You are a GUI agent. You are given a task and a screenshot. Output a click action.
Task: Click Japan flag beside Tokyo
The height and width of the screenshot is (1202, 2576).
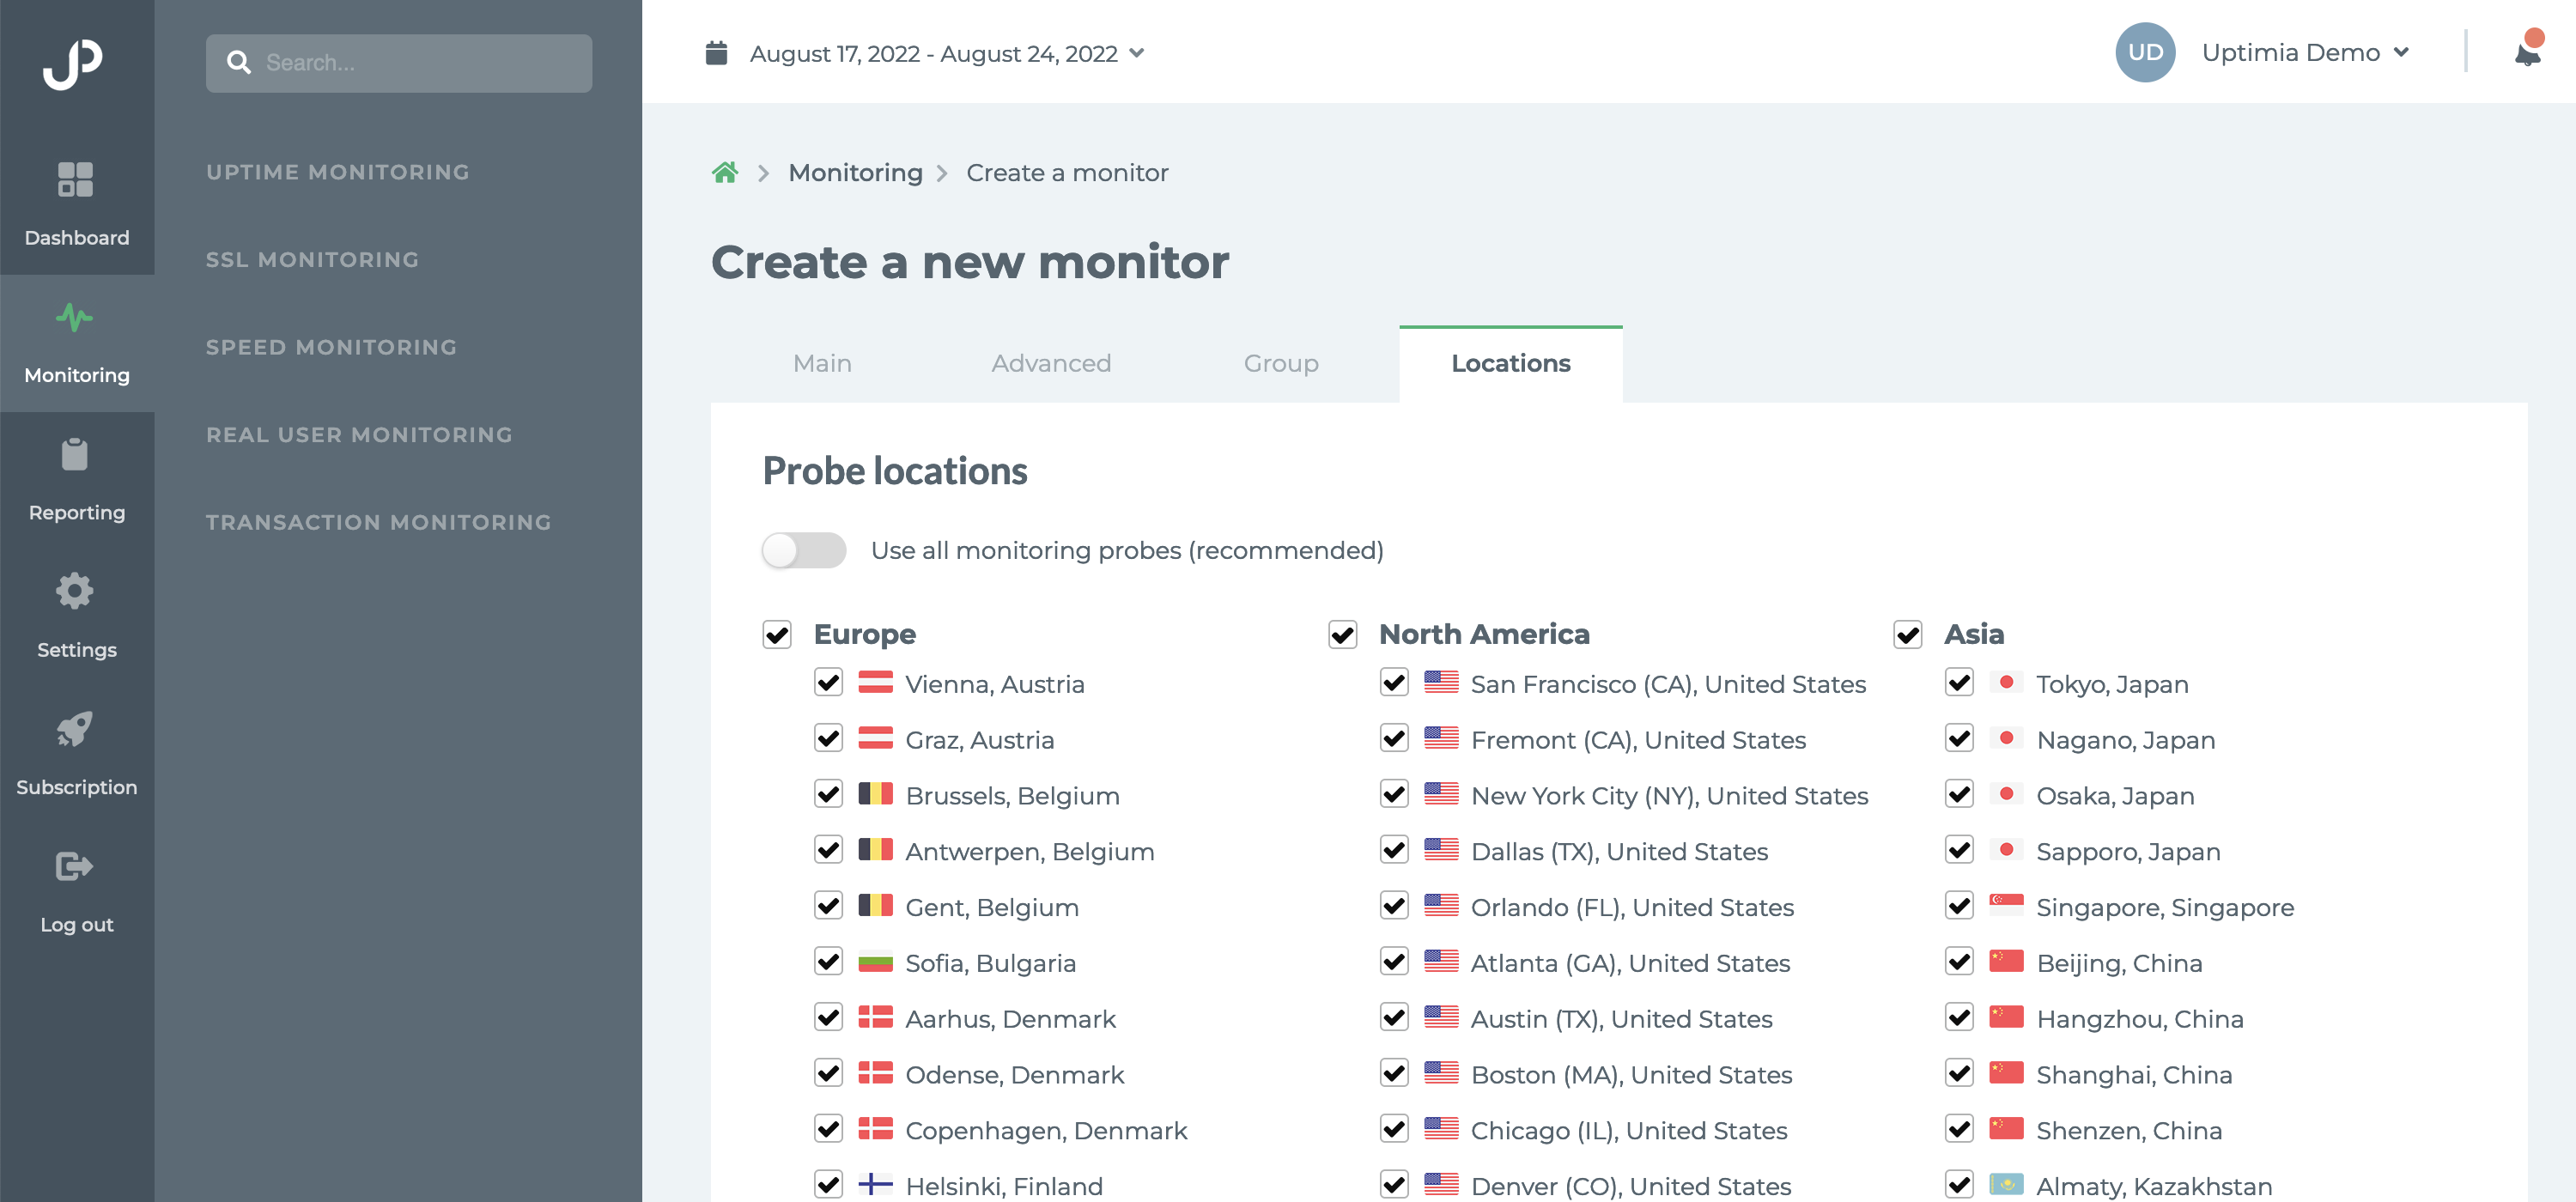click(x=2006, y=683)
